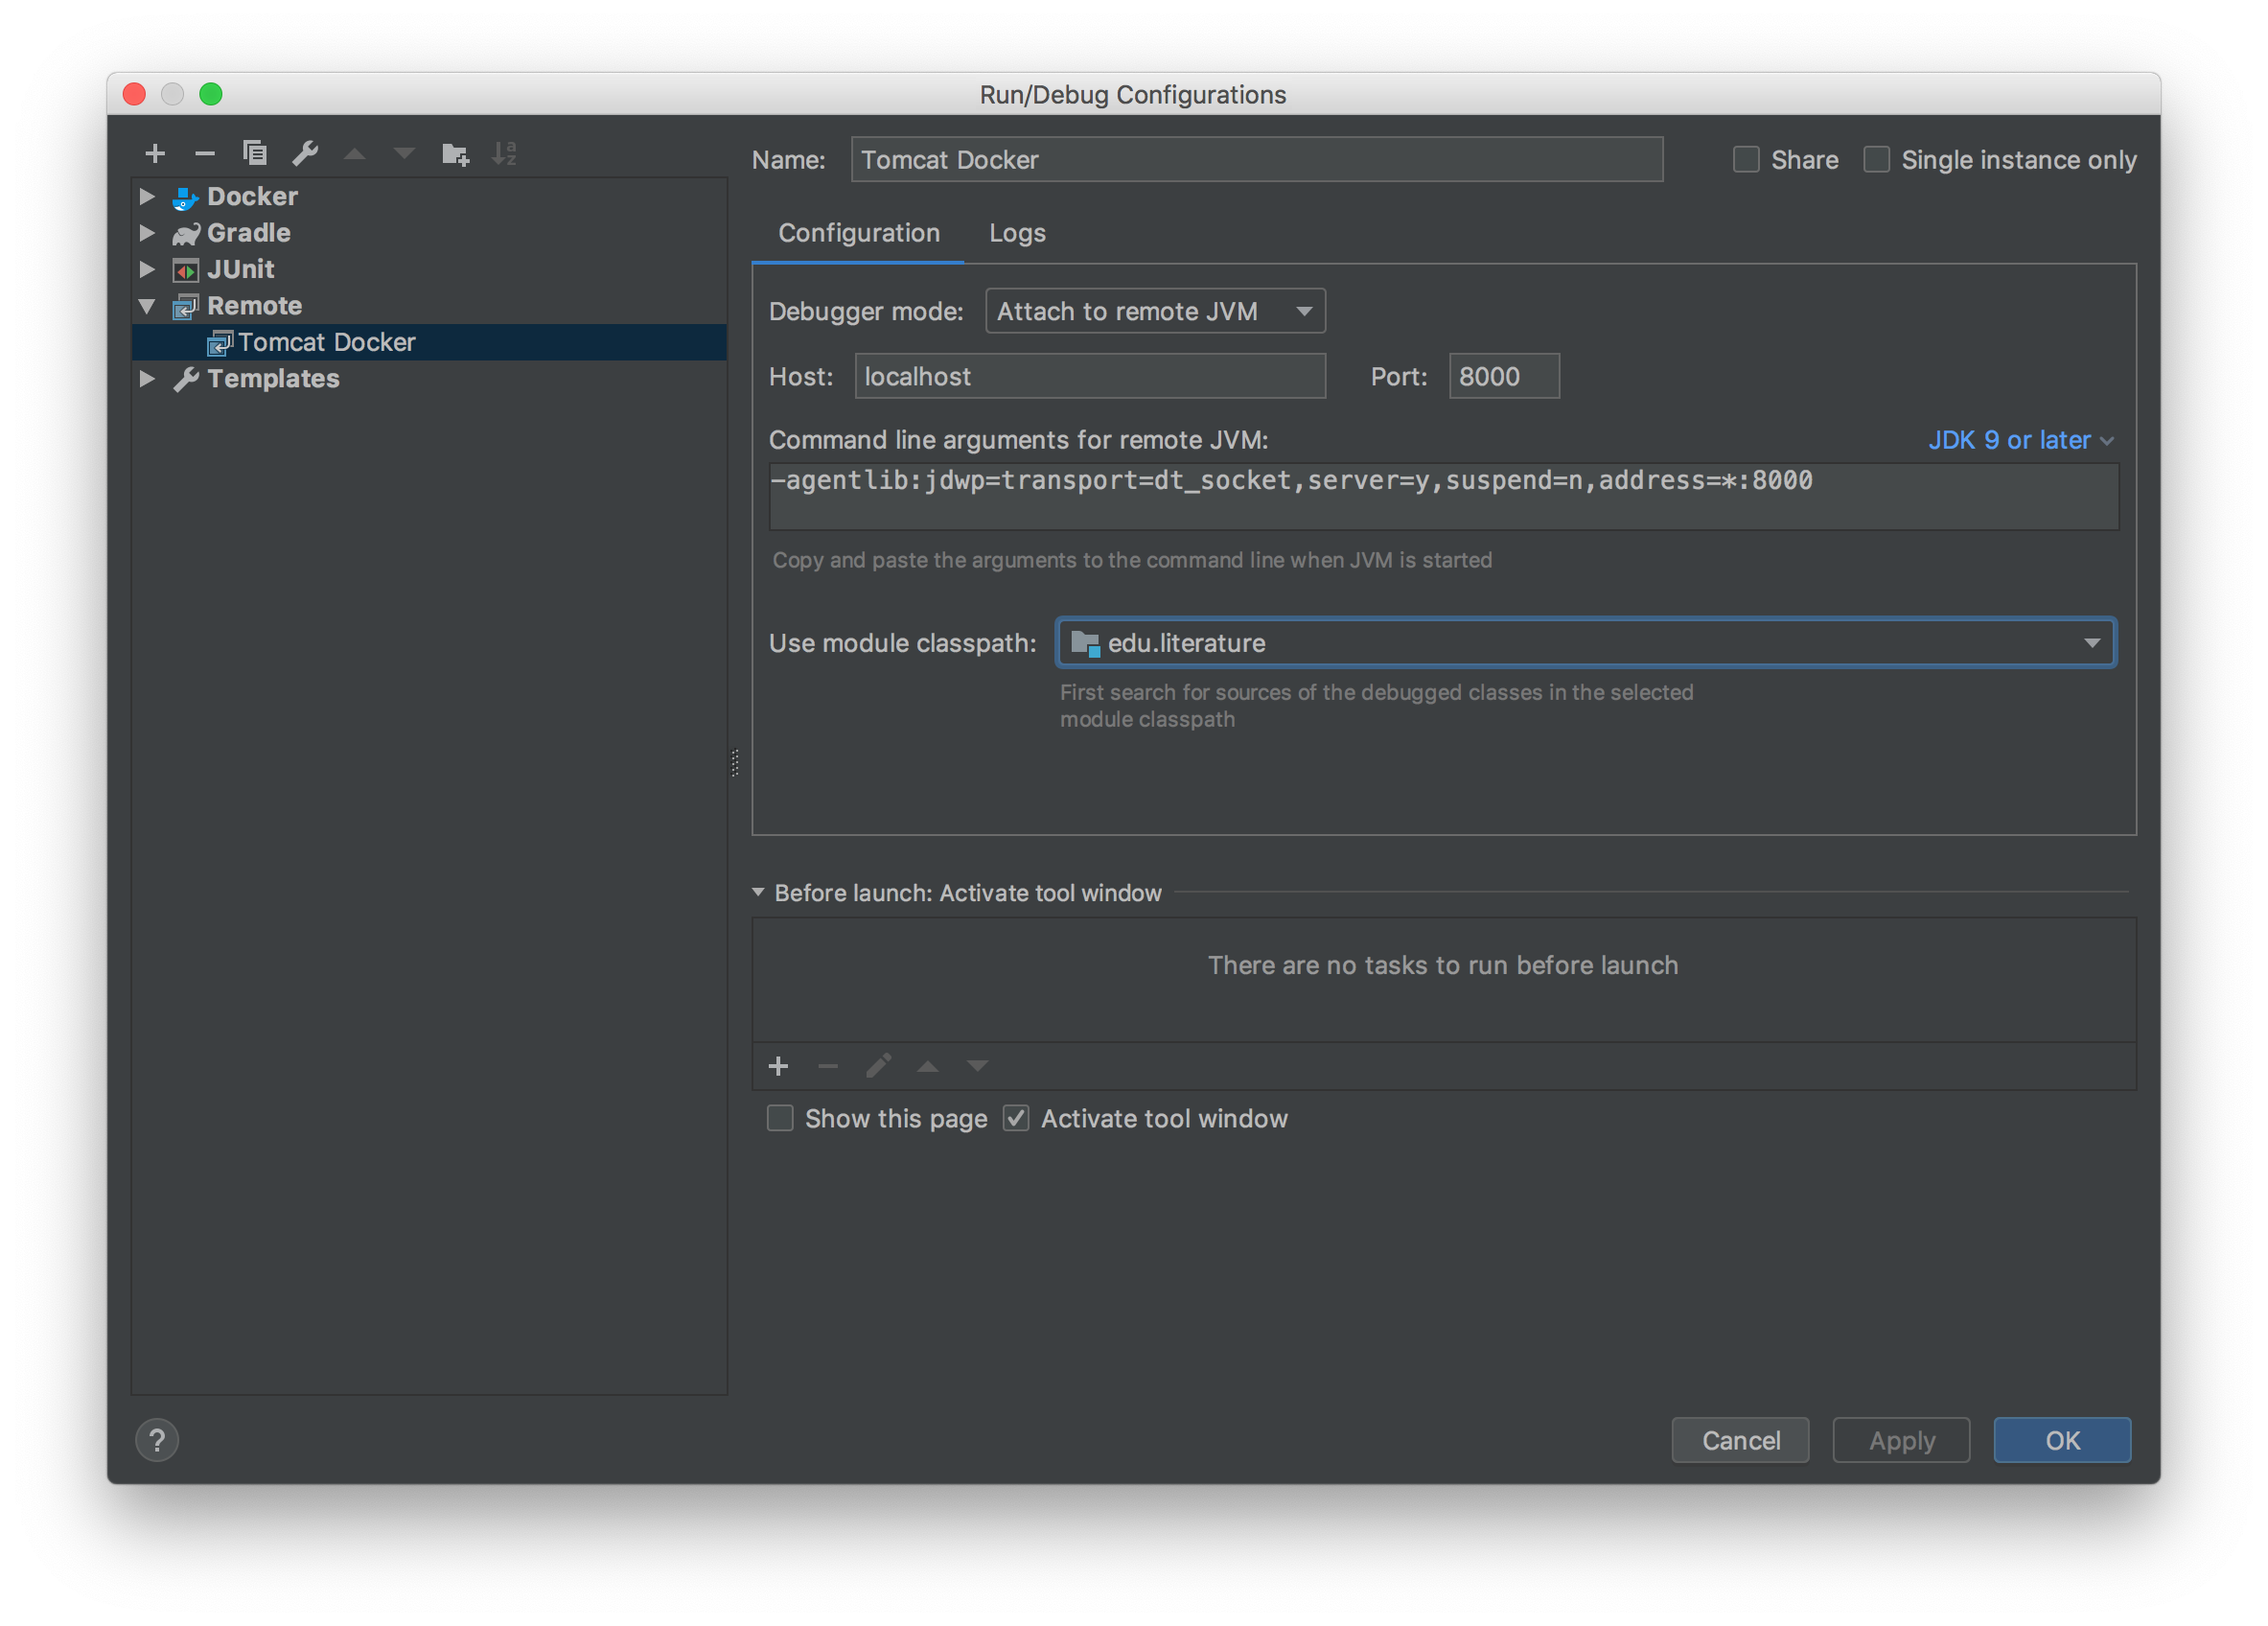This screenshot has height=1626, width=2268.
Task: Check Single instance only option
Action: pos(1876,160)
